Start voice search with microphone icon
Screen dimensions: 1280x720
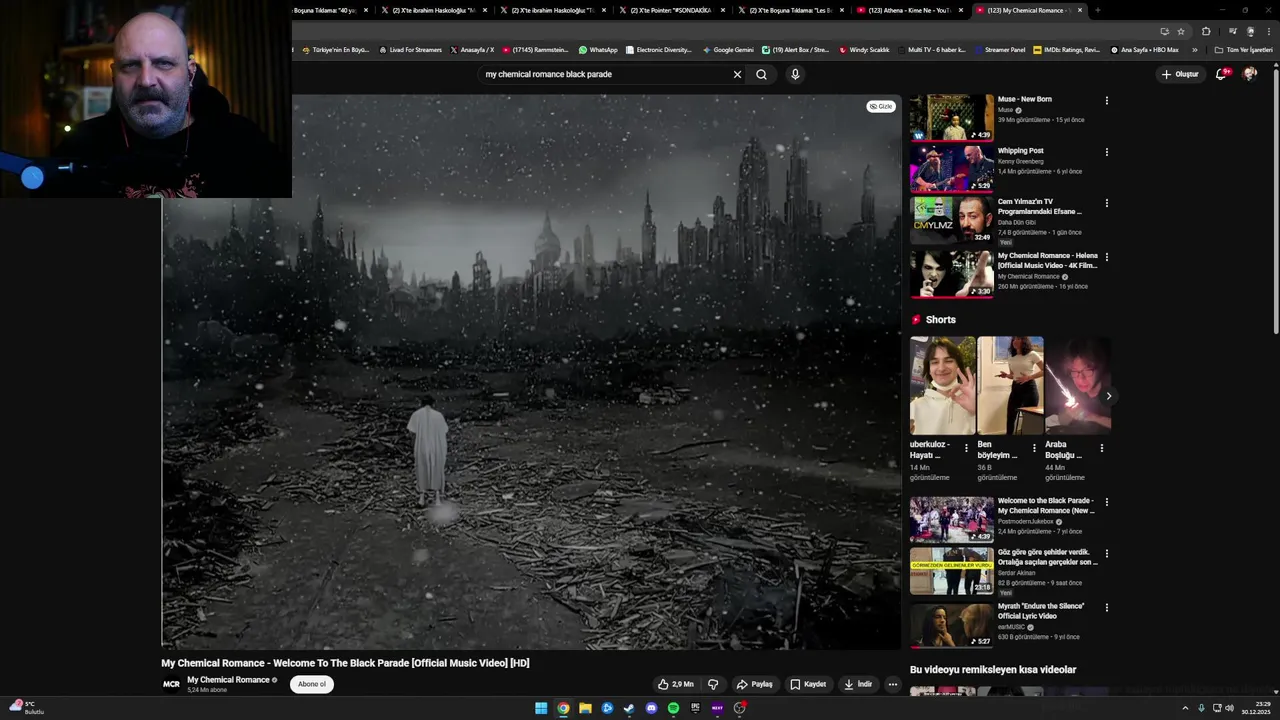click(x=795, y=74)
